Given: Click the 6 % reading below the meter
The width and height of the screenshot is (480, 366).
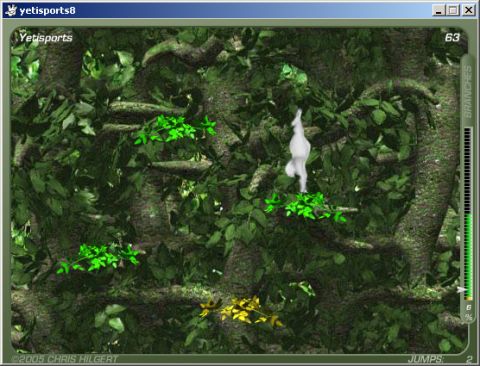Looking at the screenshot, I should coord(469,312).
